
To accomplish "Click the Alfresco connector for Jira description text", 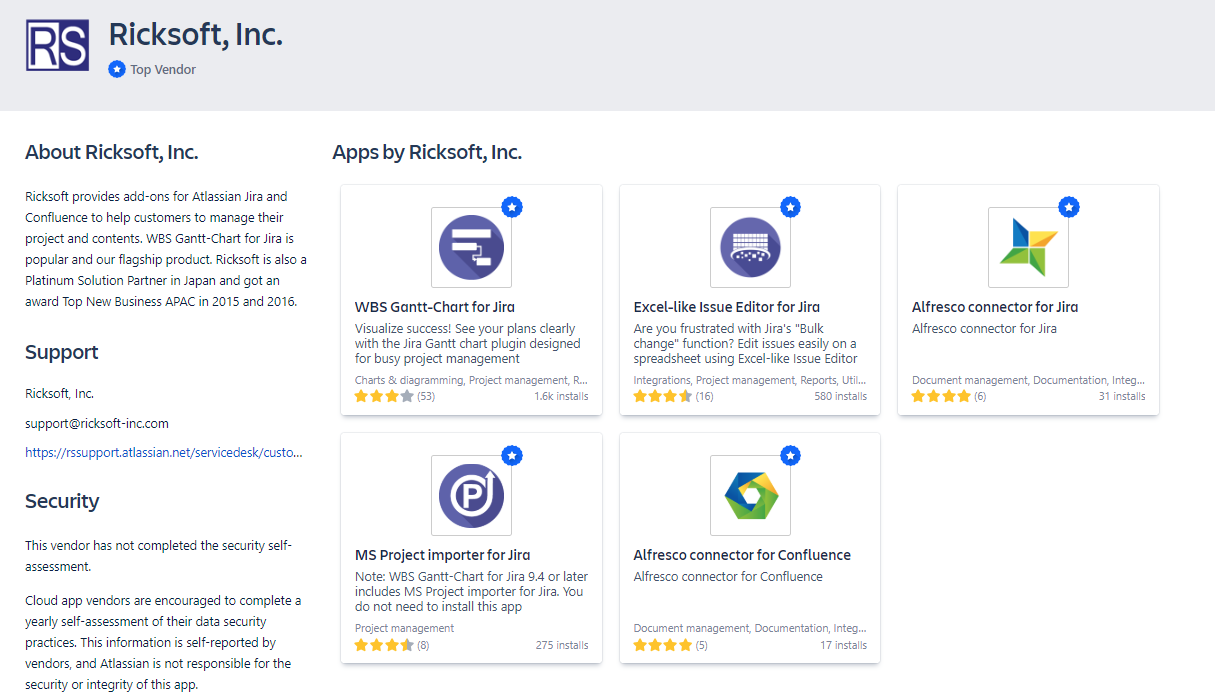I will 984,328.
